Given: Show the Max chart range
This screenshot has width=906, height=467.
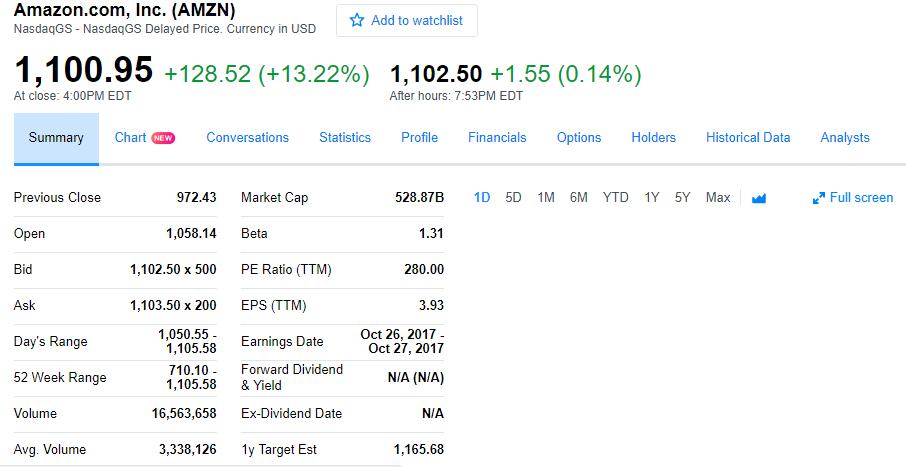Looking at the screenshot, I should coord(718,198).
